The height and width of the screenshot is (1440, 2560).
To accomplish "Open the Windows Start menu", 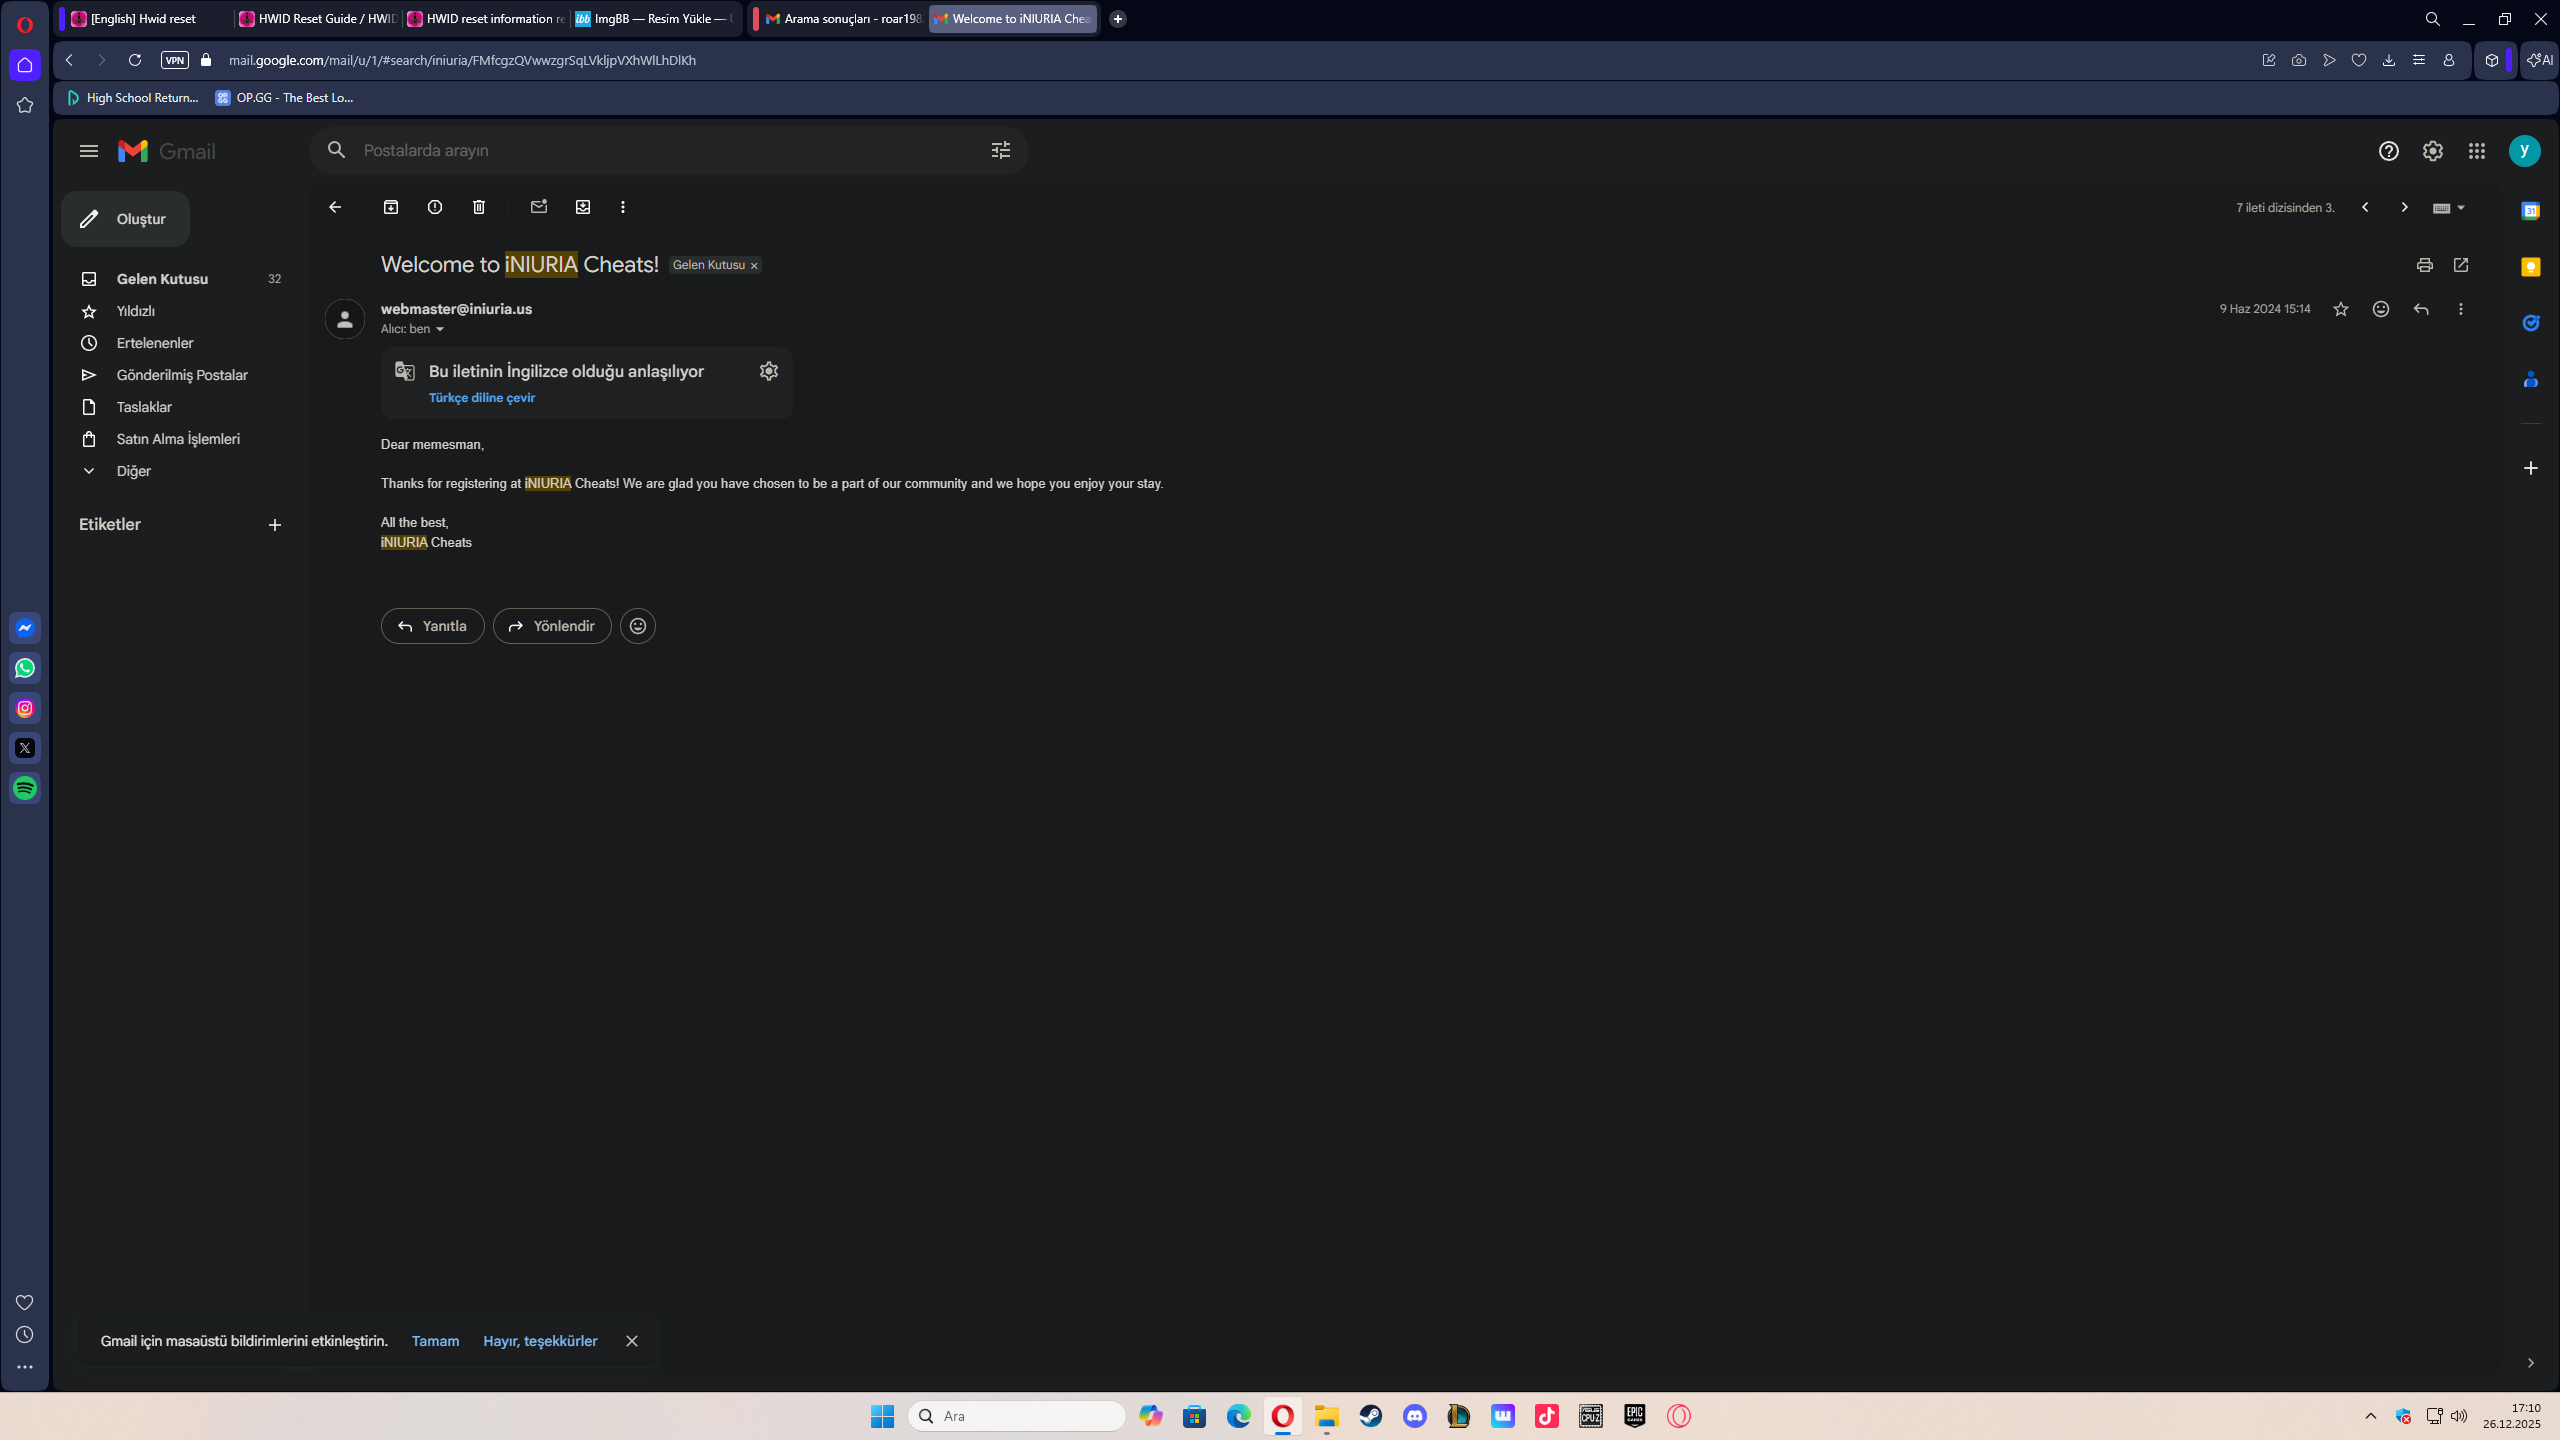I will click(x=882, y=1416).
